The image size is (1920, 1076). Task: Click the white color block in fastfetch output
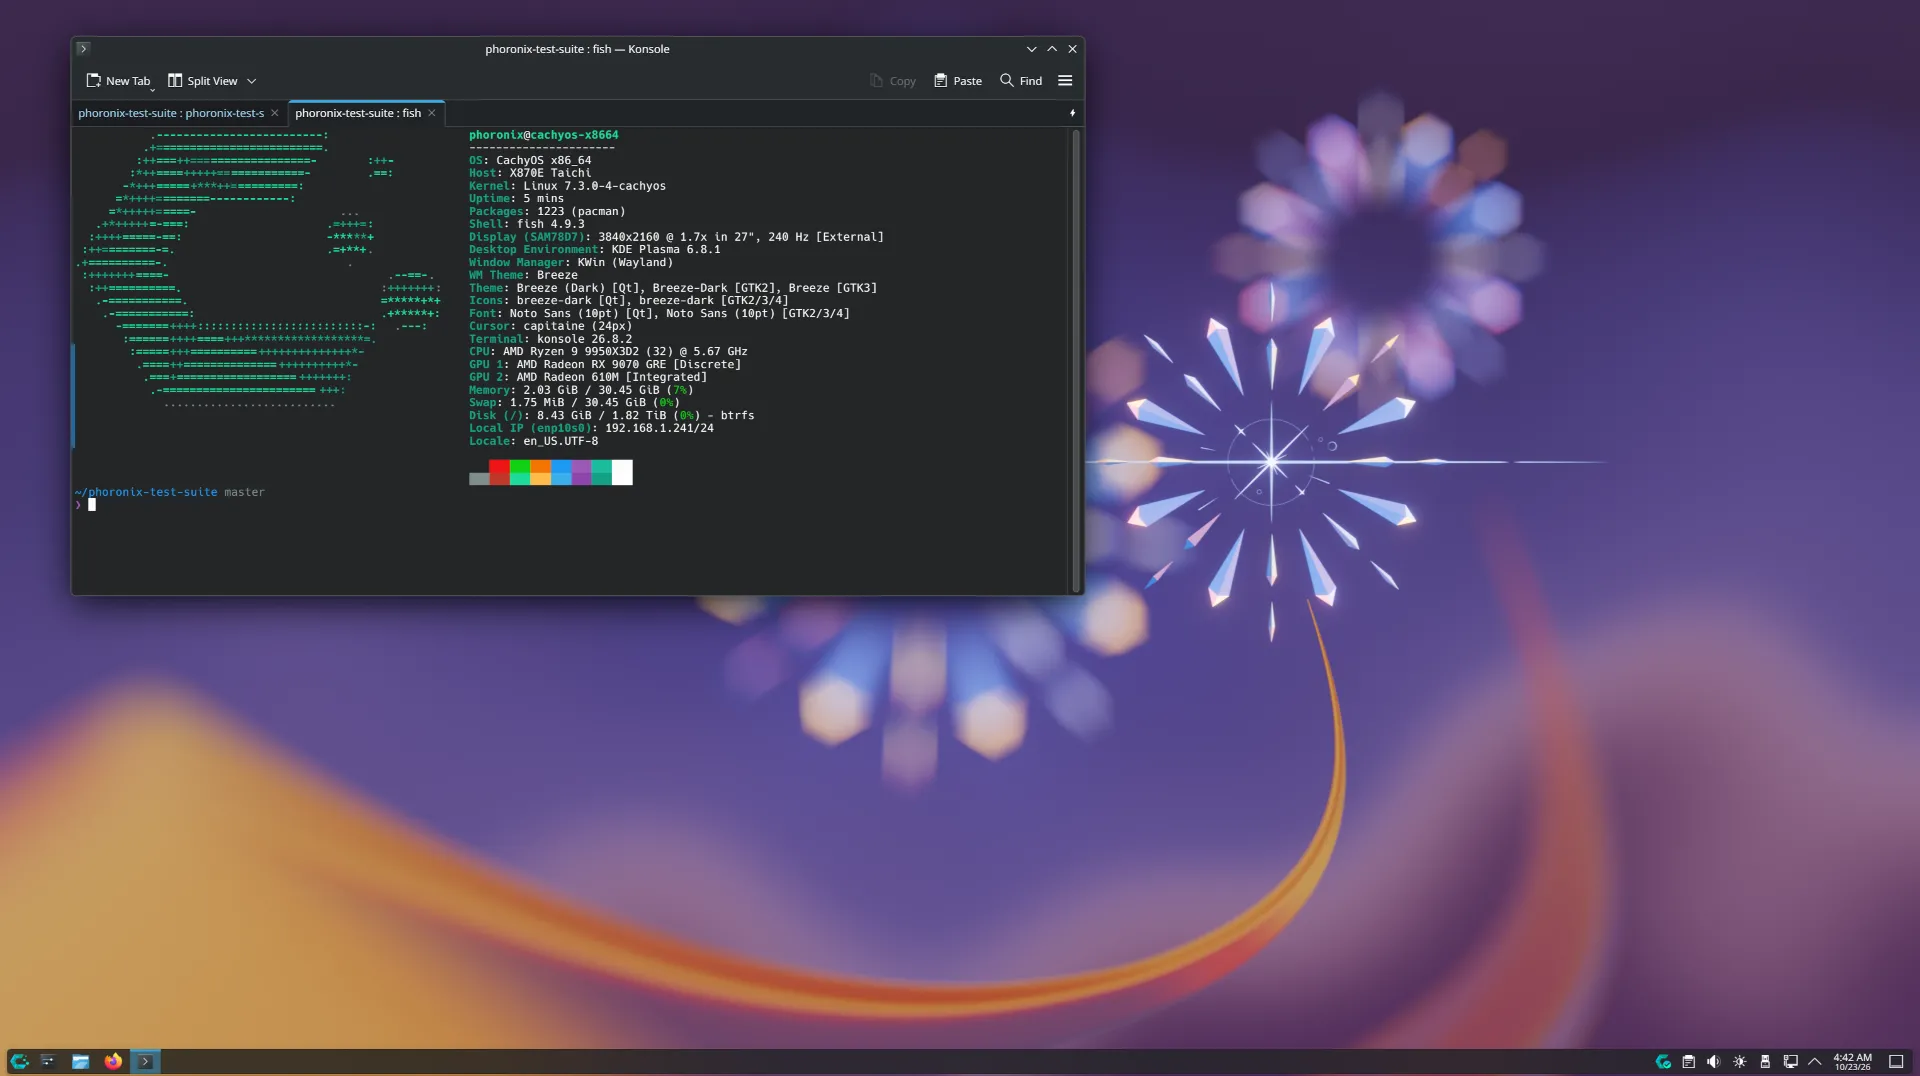tap(622, 472)
